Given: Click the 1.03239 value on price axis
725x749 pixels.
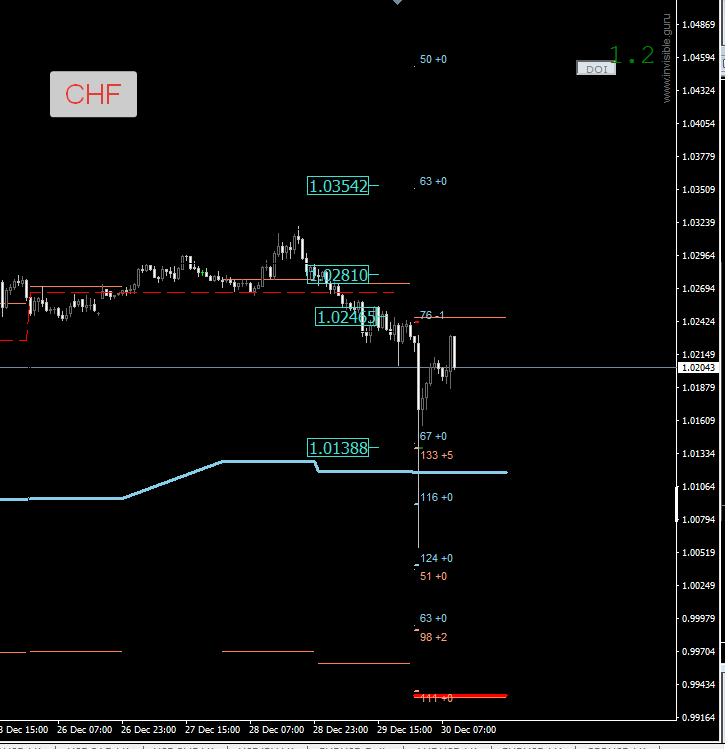Looking at the screenshot, I should 699,223.
